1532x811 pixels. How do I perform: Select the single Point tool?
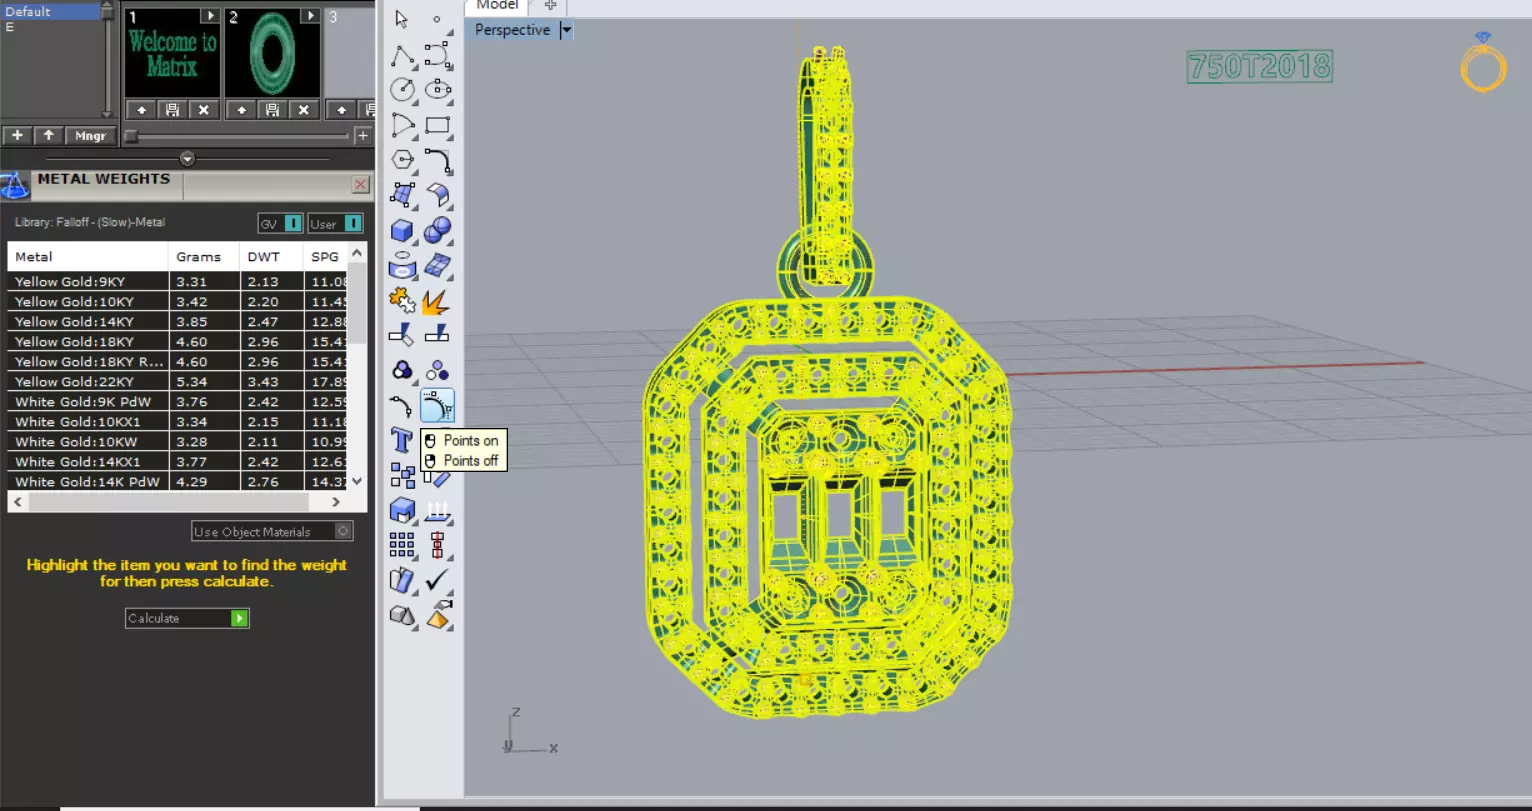pos(437,19)
